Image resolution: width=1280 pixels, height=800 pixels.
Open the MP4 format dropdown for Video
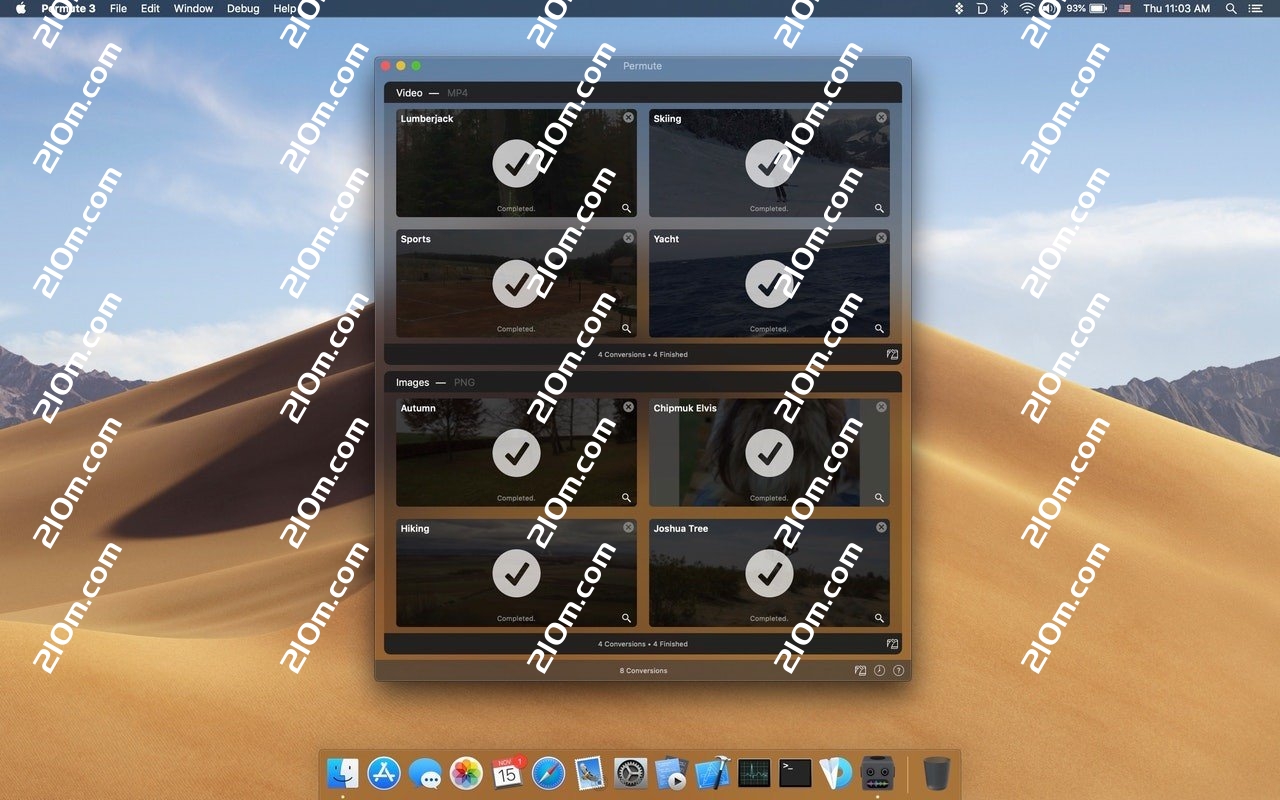(457, 93)
